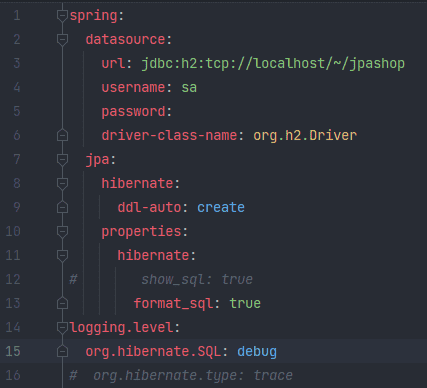
Task: Collapse the spring block fold marker
Action: tap(62, 16)
